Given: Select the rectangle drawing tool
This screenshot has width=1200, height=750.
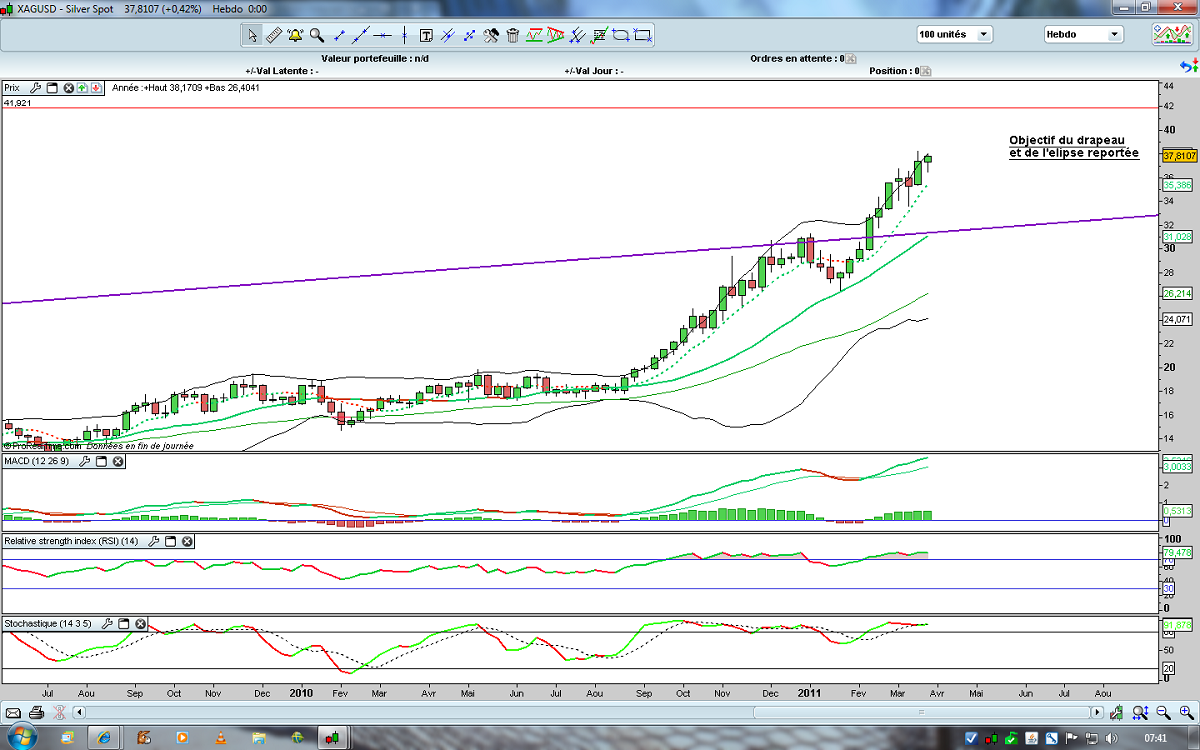Looking at the screenshot, I should (643, 35).
